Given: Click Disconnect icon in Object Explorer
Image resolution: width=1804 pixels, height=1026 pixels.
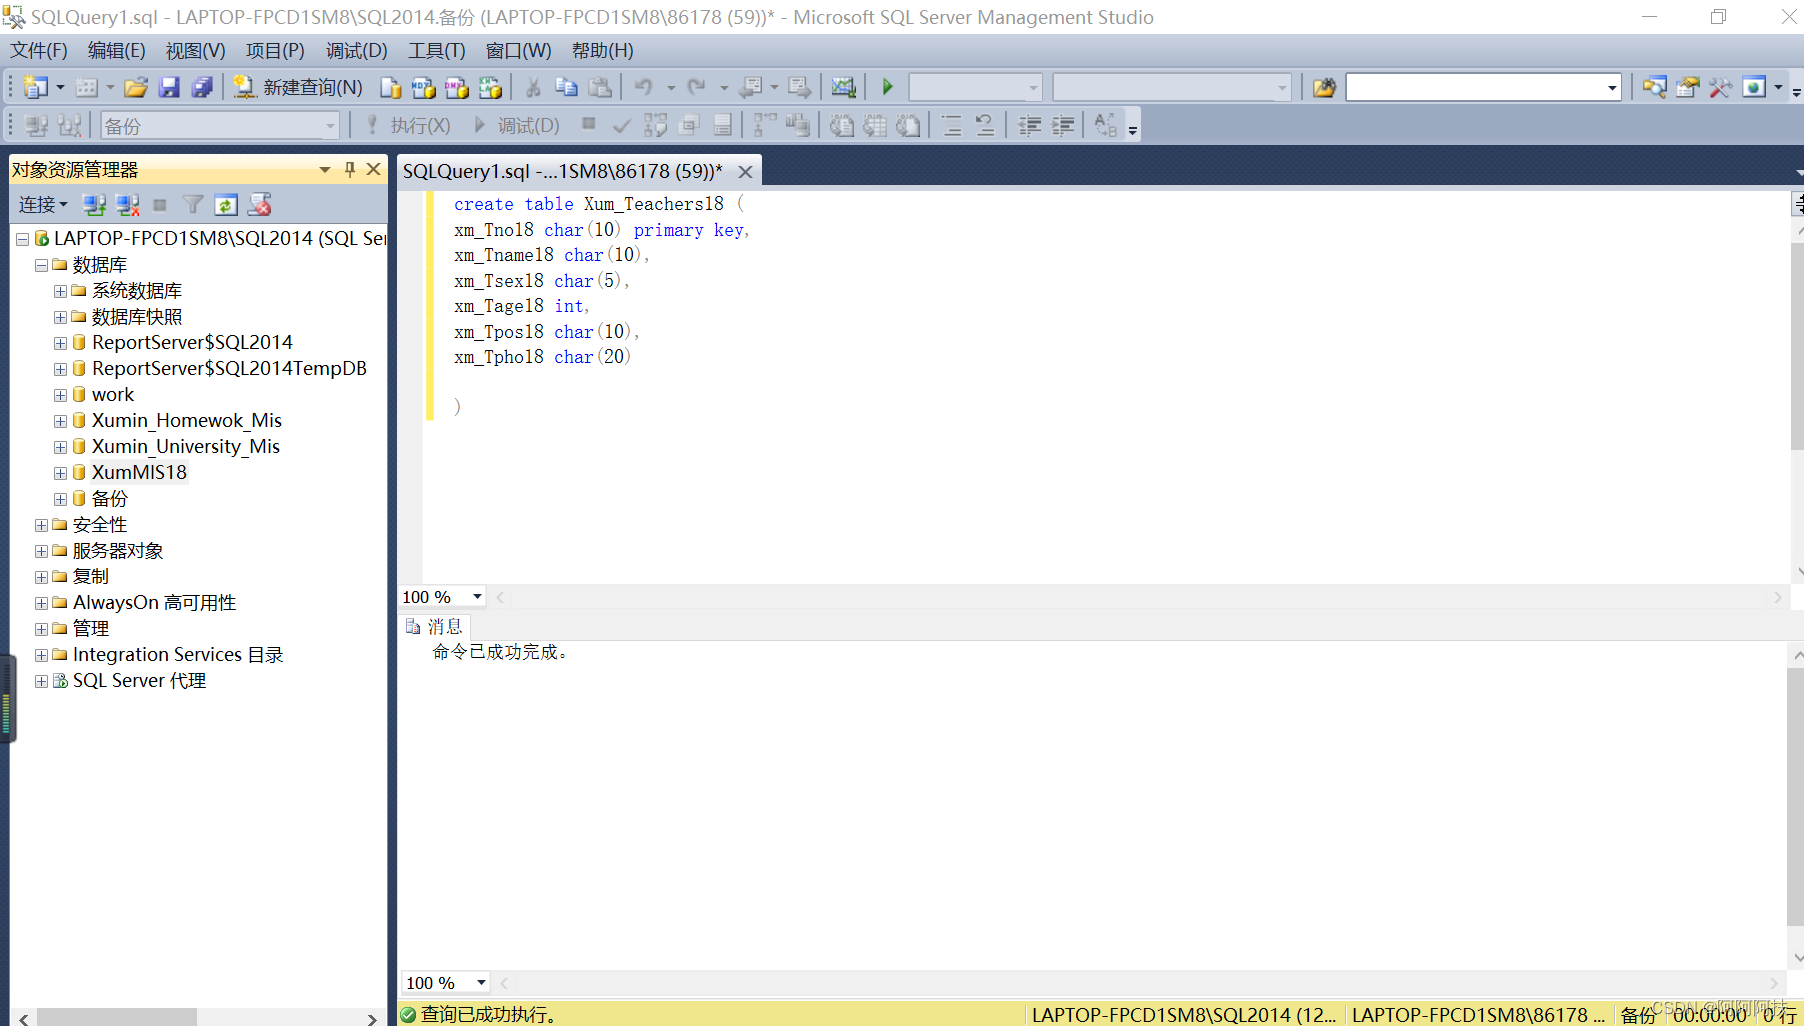Looking at the screenshot, I should [x=127, y=205].
